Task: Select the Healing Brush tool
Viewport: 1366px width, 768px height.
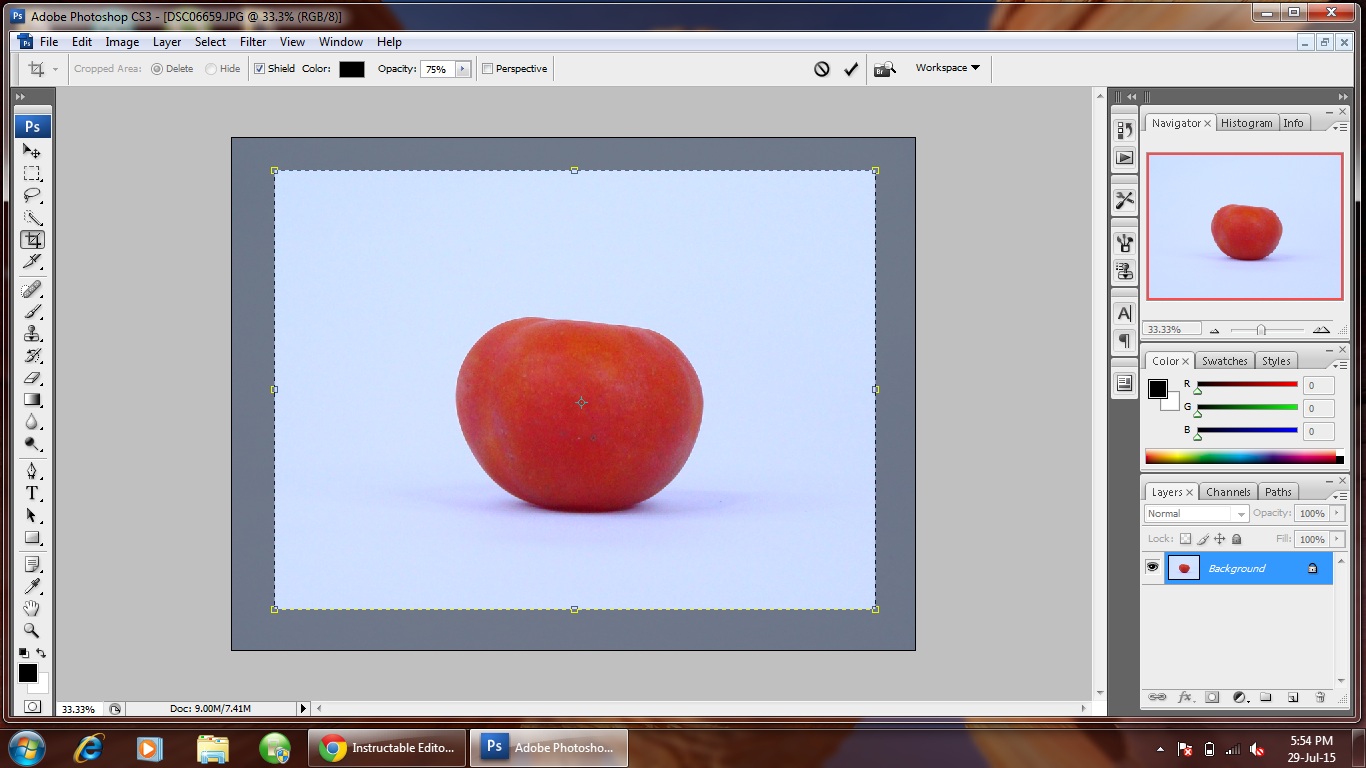Action: click(x=32, y=289)
